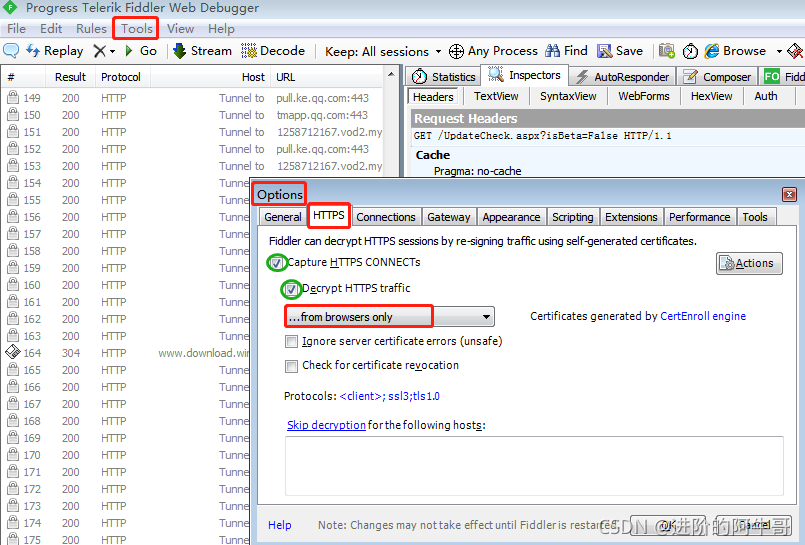
Task: Open the Tools tab in Options
Action: click(x=755, y=217)
